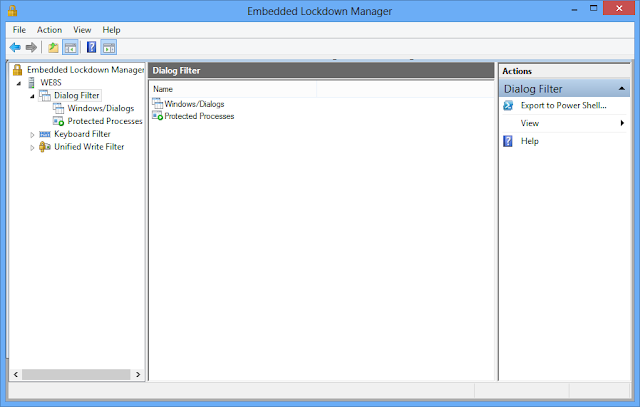Collapse the Dialog Filter tree node
Screen dimensions: 640x407
(x=32, y=96)
